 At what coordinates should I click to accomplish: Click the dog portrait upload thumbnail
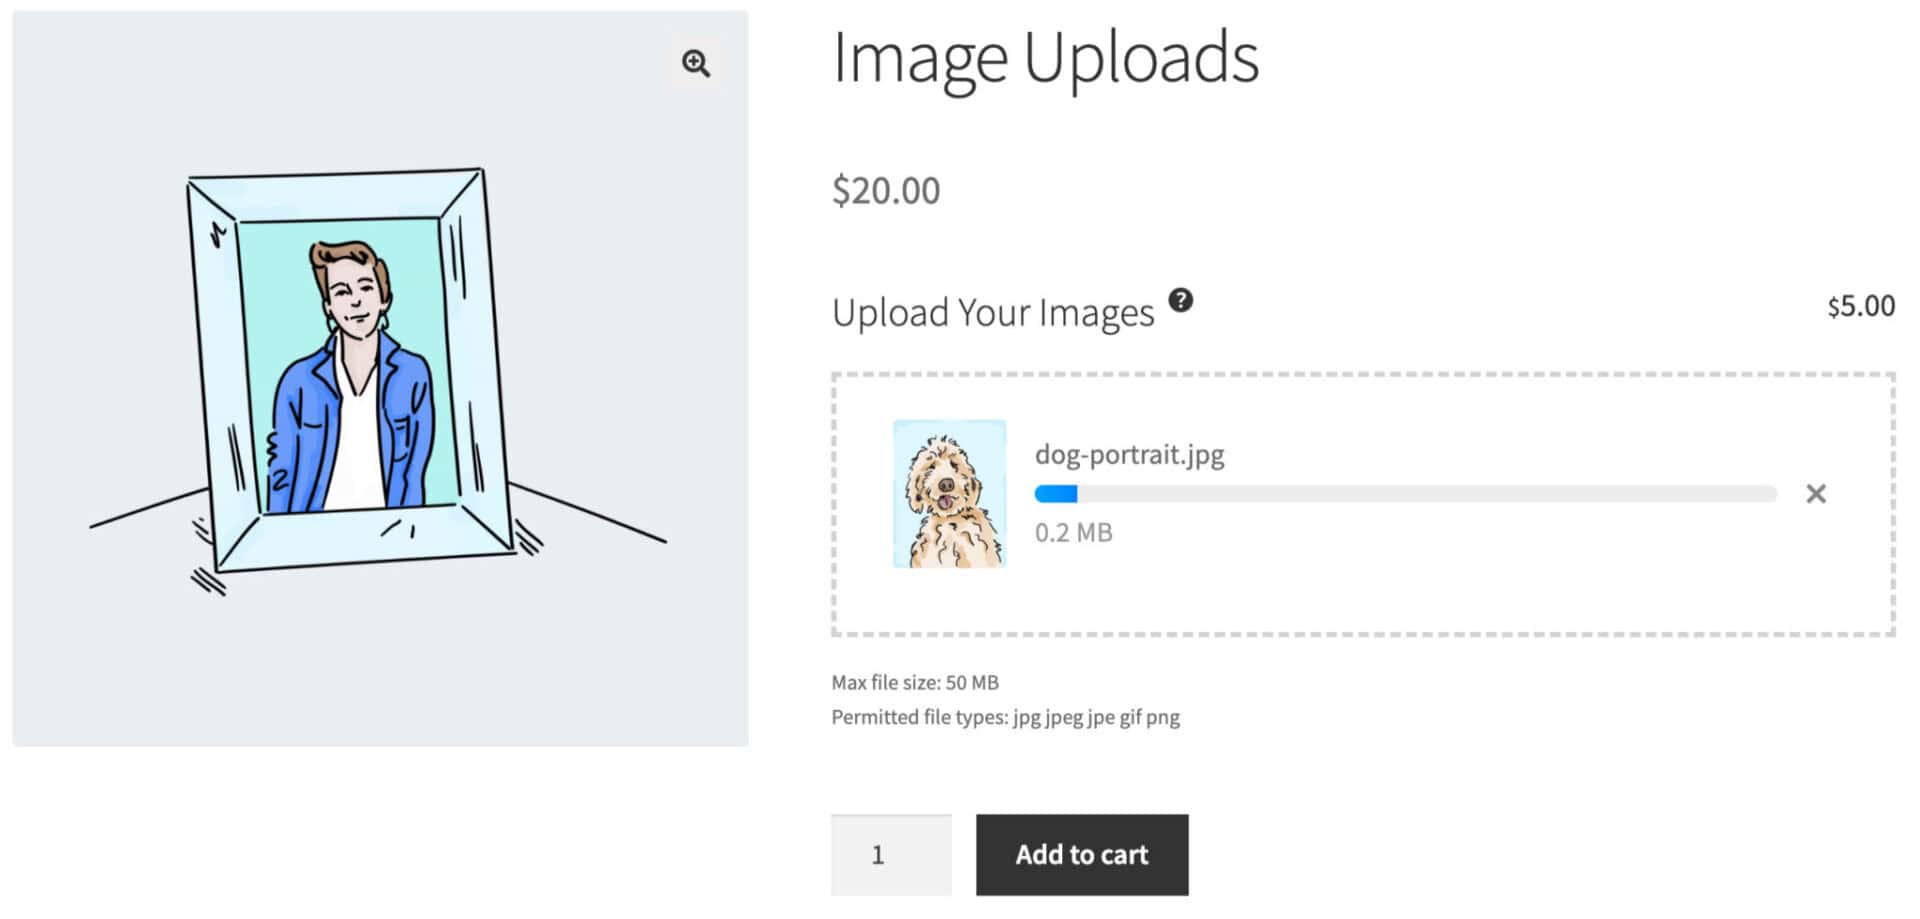coord(949,494)
